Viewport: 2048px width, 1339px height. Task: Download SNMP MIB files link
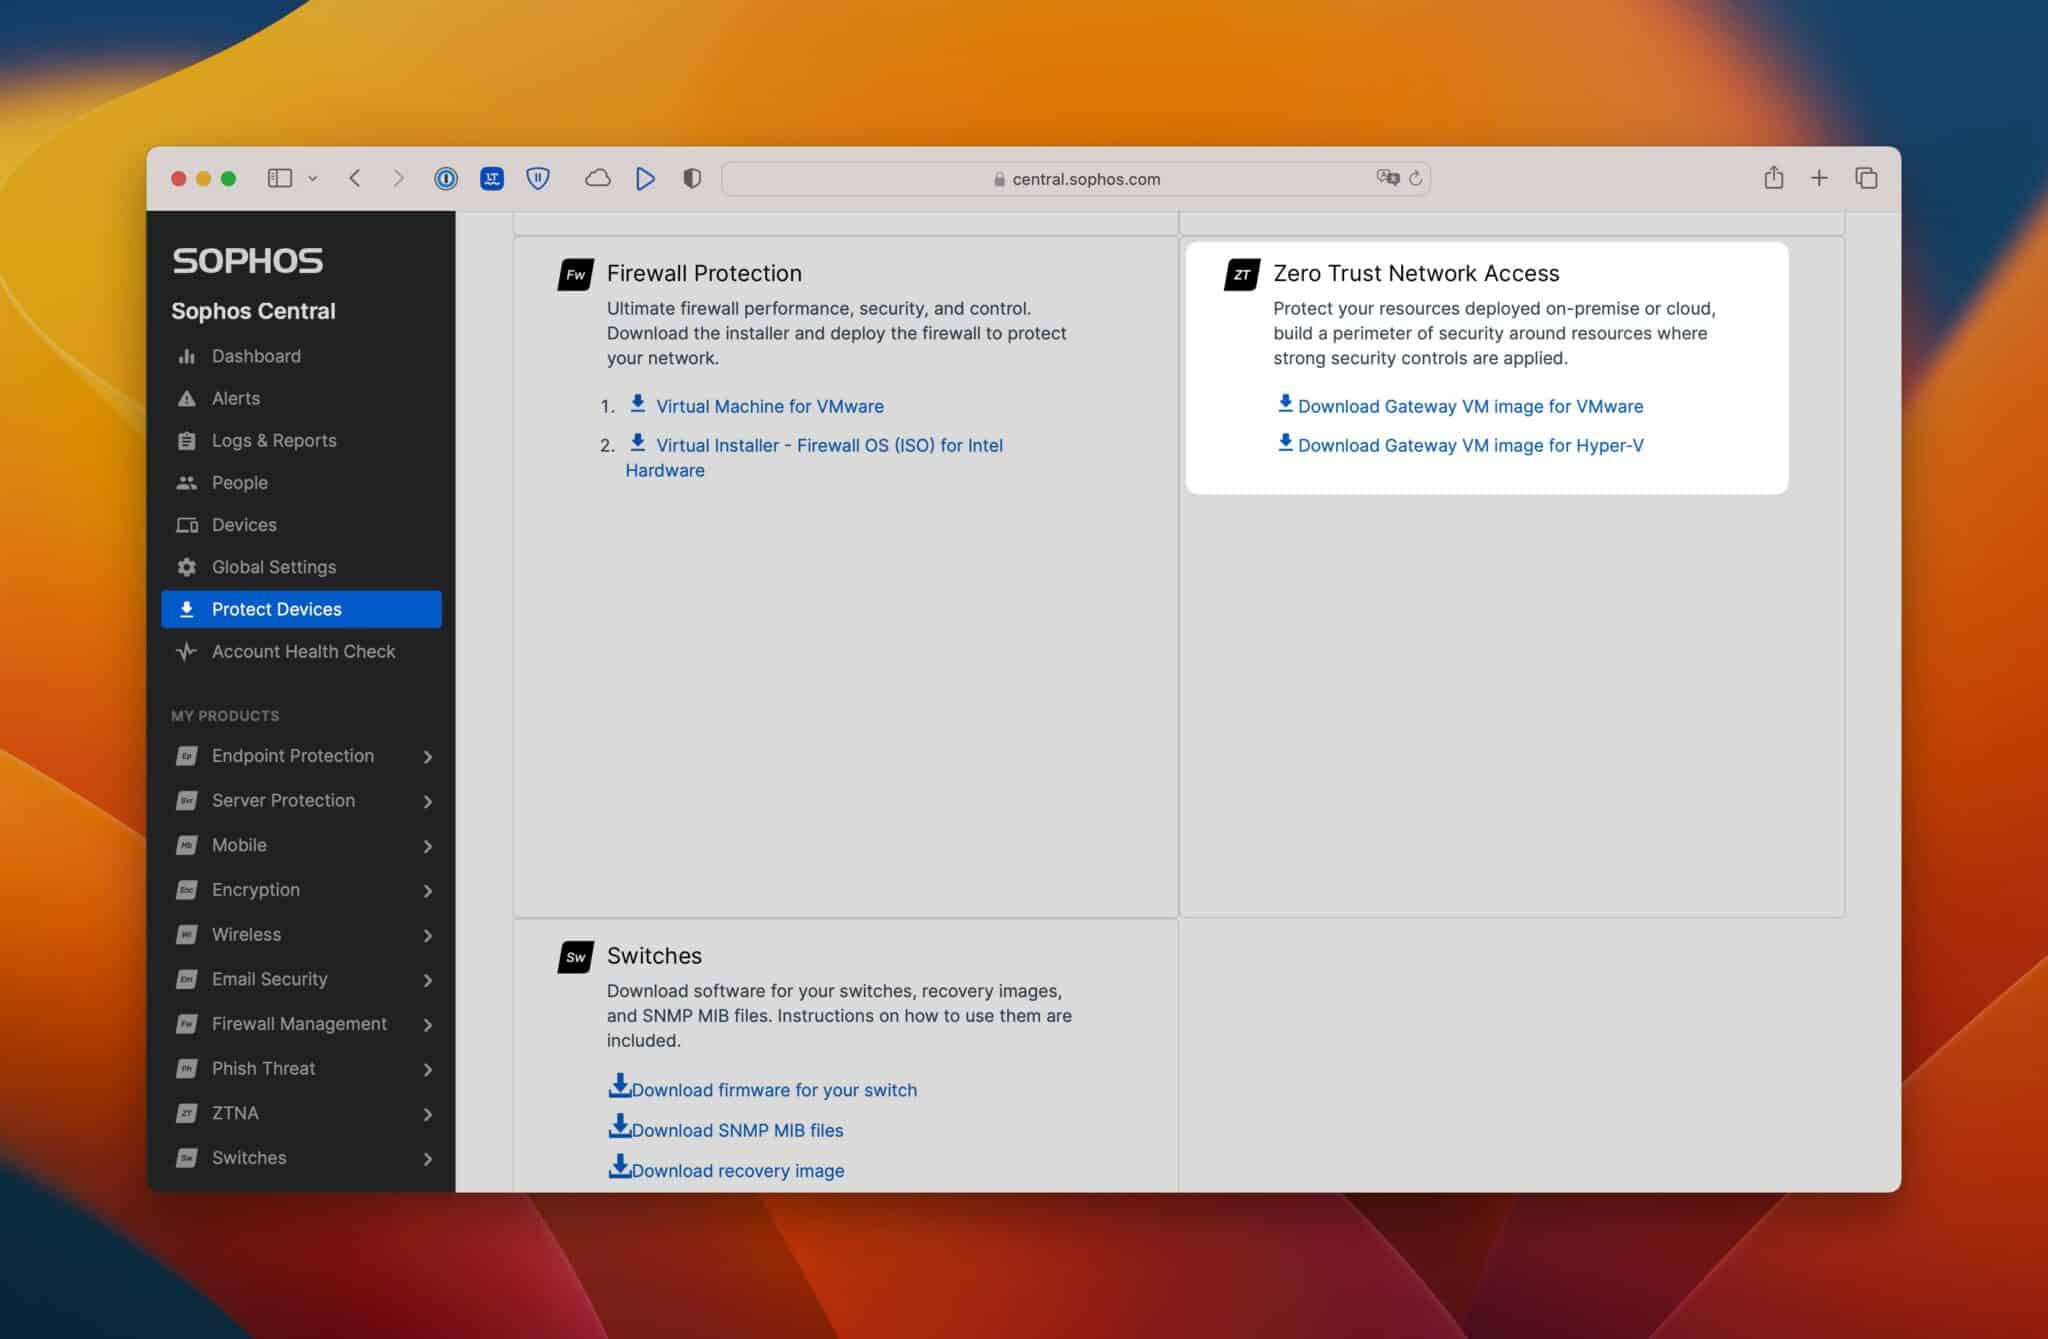[x=737, y=1131]
